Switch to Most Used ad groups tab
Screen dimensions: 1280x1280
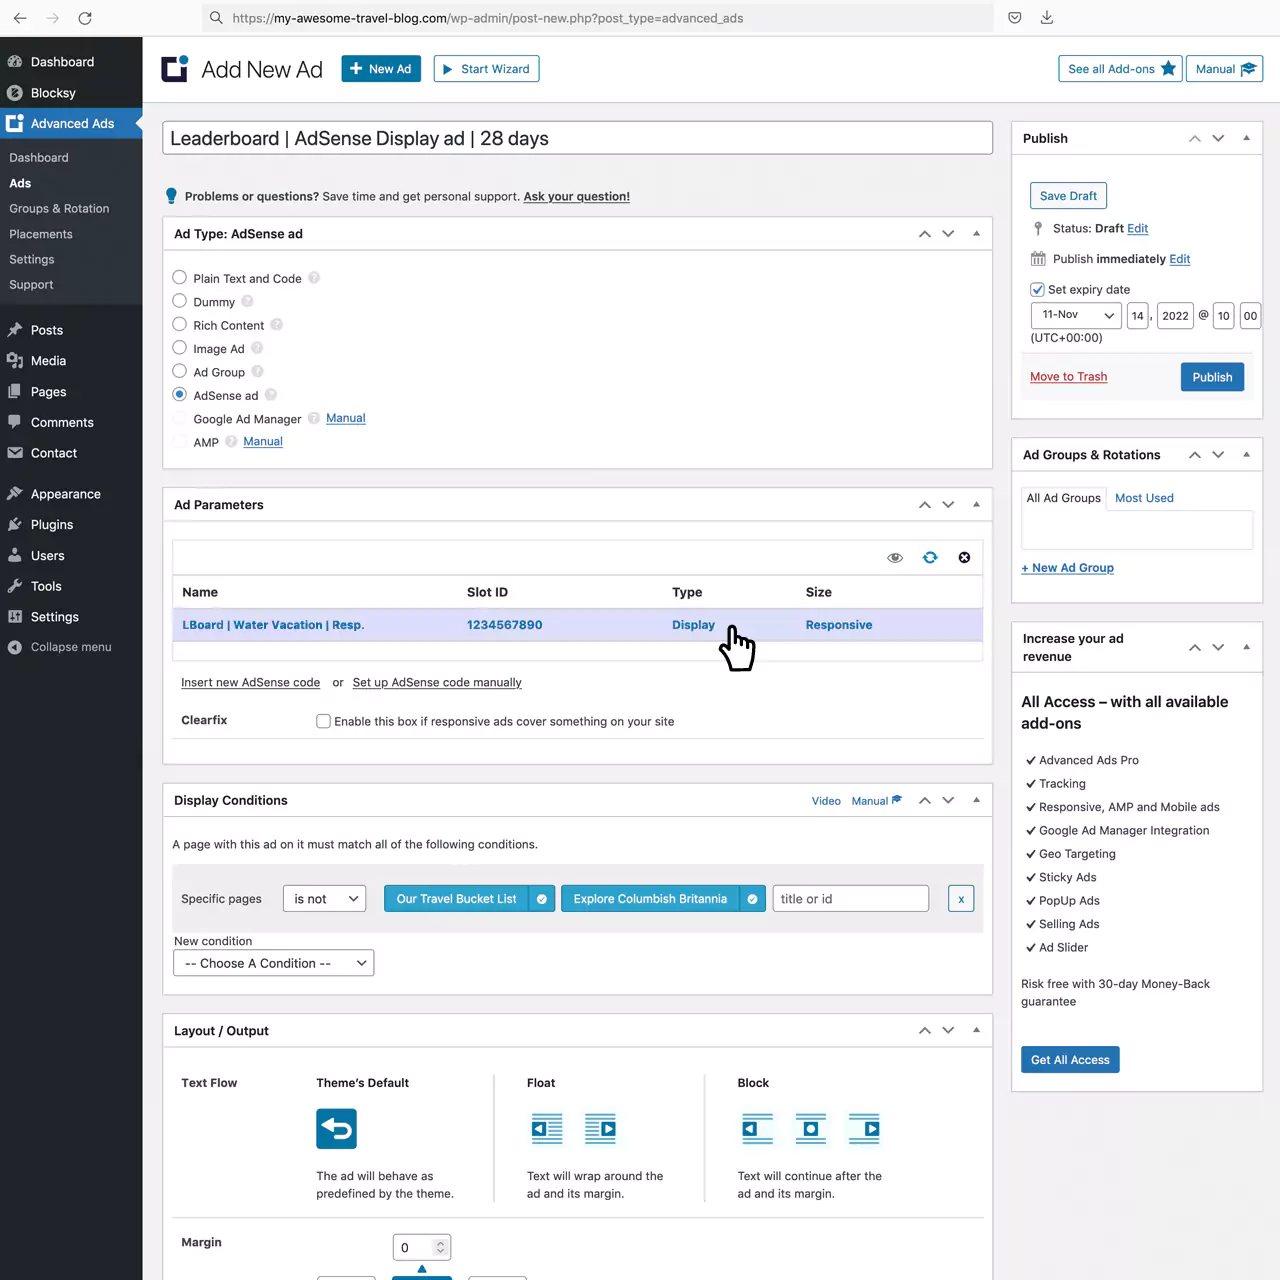click(x=1144, y=498)
